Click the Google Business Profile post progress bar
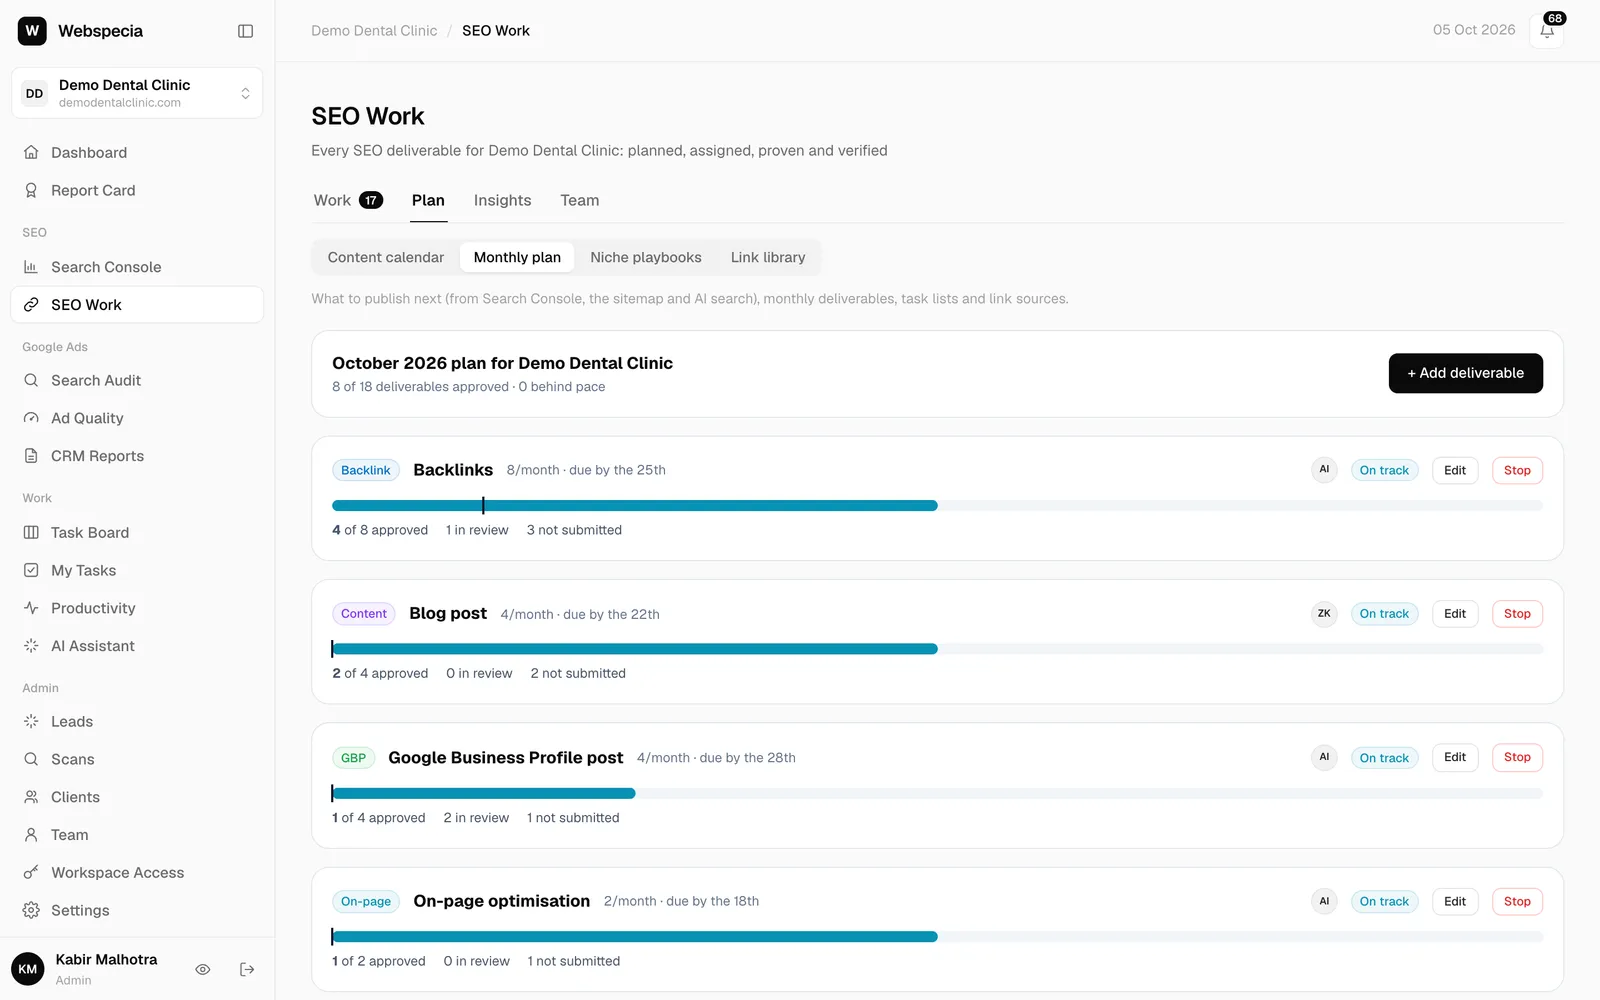Viewport: 1600px width, 1000px height. tap(937, 793)
